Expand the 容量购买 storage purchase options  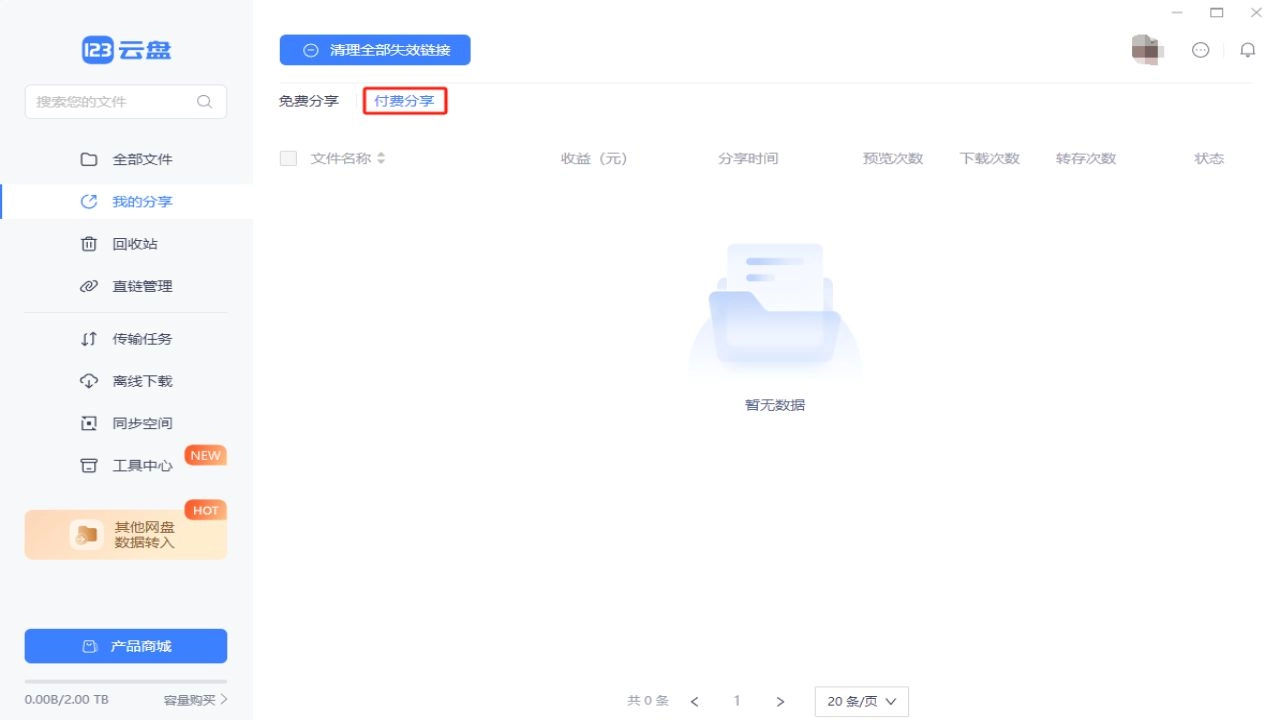click(x=196, y=700)
